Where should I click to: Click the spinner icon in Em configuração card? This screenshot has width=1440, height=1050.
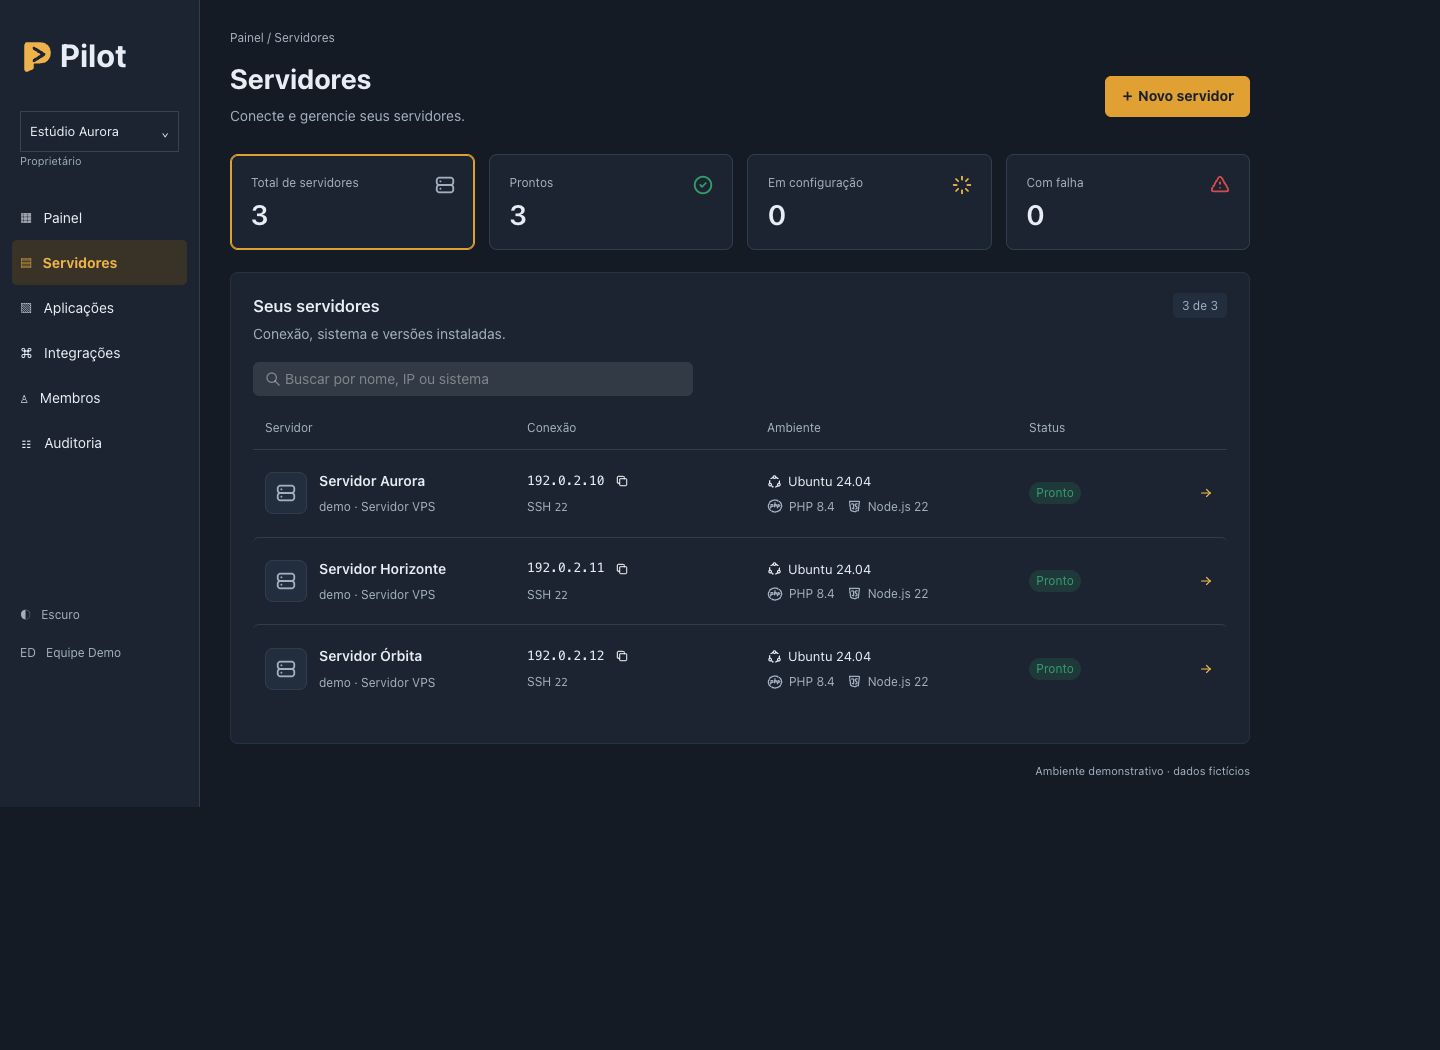point(962,185)
